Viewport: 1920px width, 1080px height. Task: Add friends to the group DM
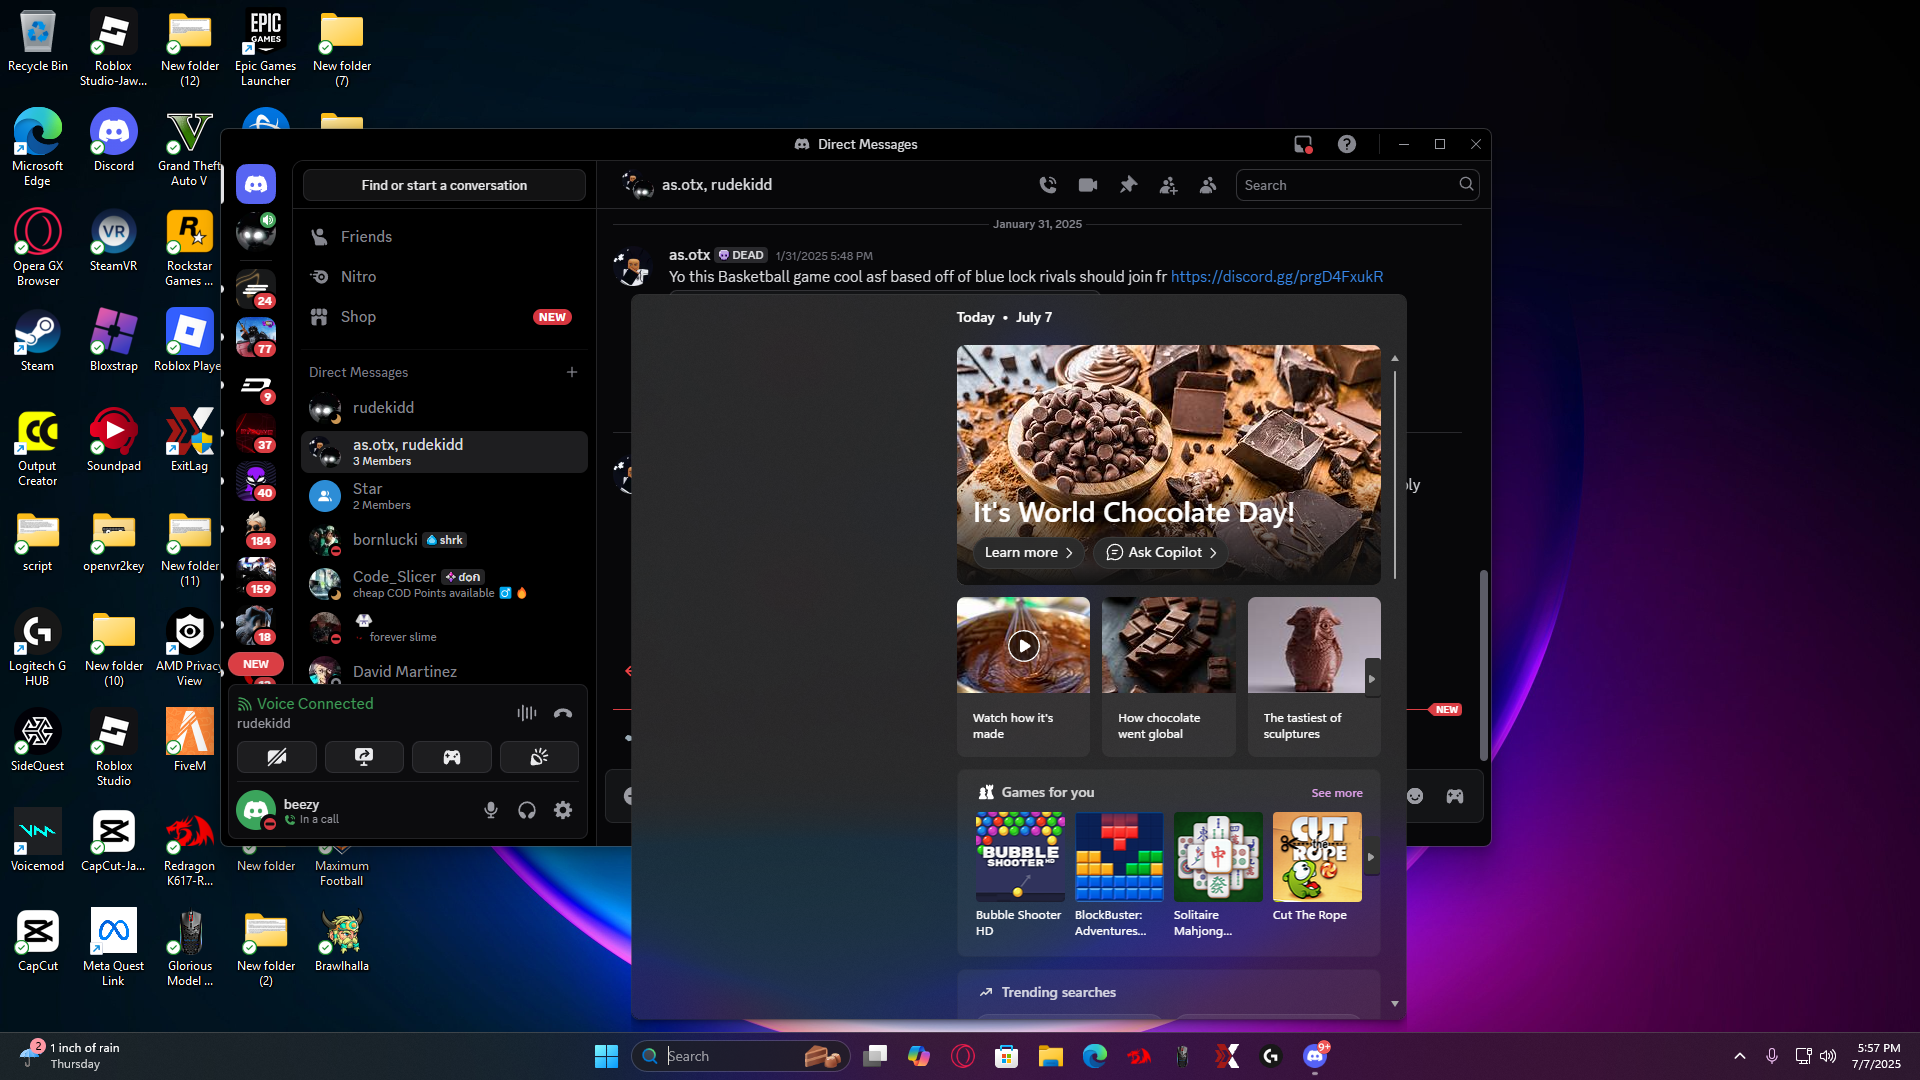click(x=1168, y=185)
